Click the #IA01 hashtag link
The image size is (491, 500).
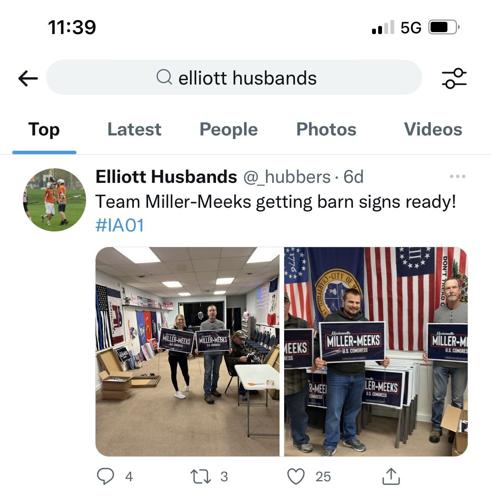pos(120,225)
